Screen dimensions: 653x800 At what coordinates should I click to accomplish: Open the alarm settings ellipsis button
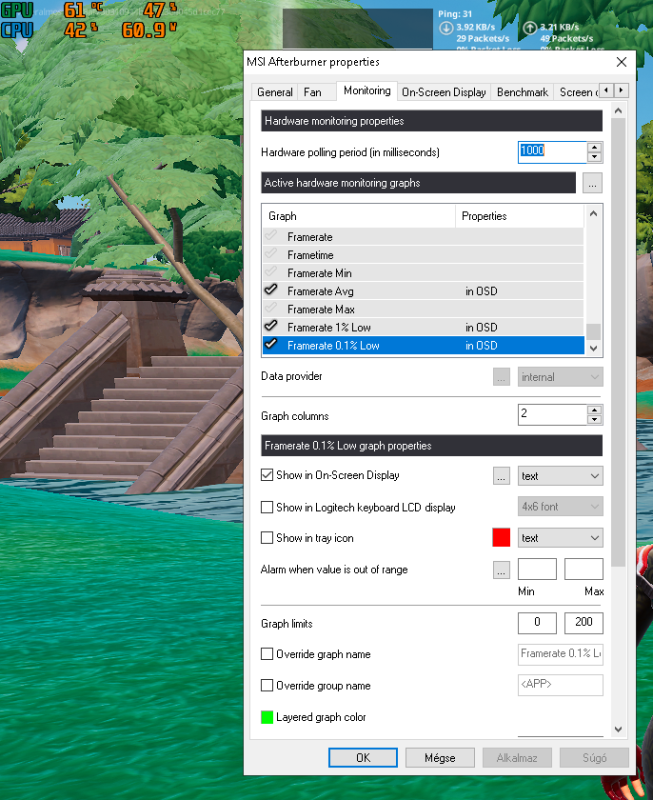pyautogui.click(x=501, y=570)
